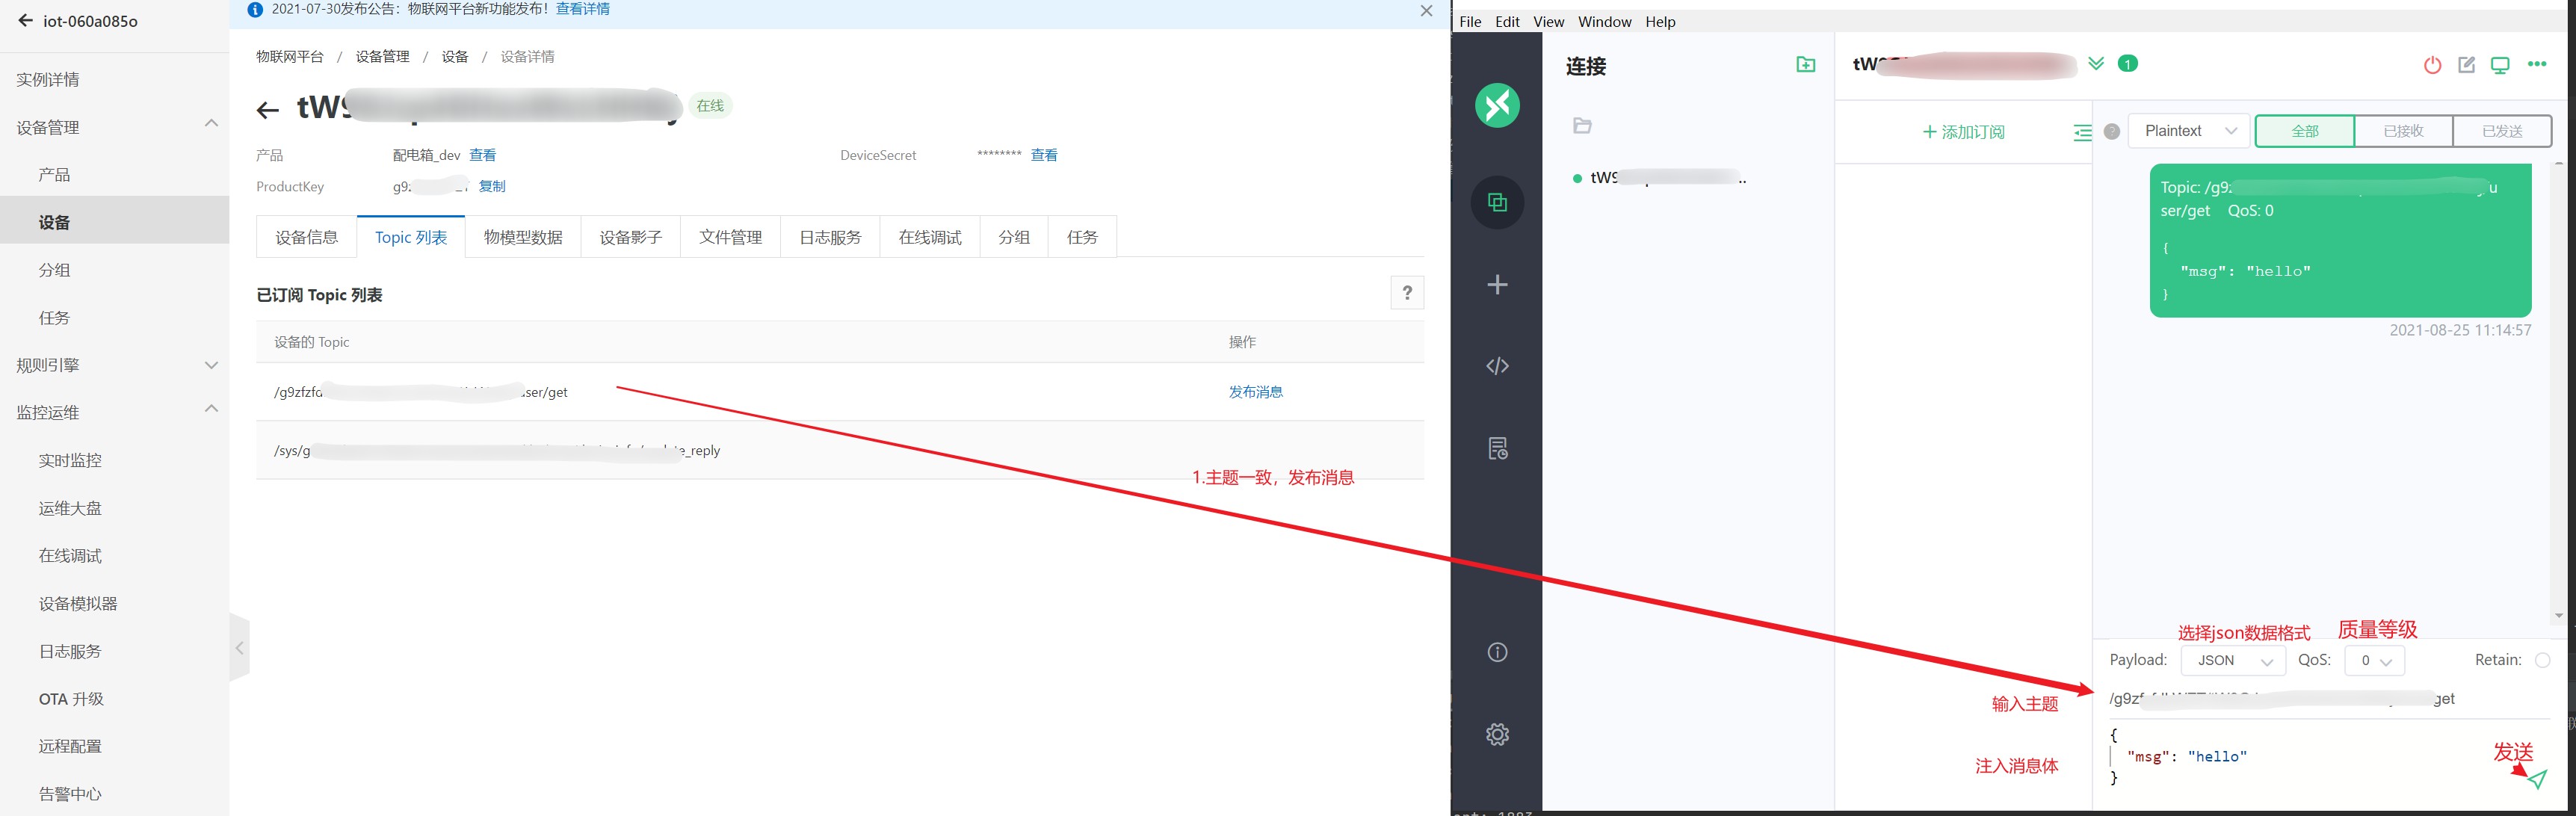Click the 添加订阅 button
This screenshot has width=2576, height=816.
[x=1963, y=132]
